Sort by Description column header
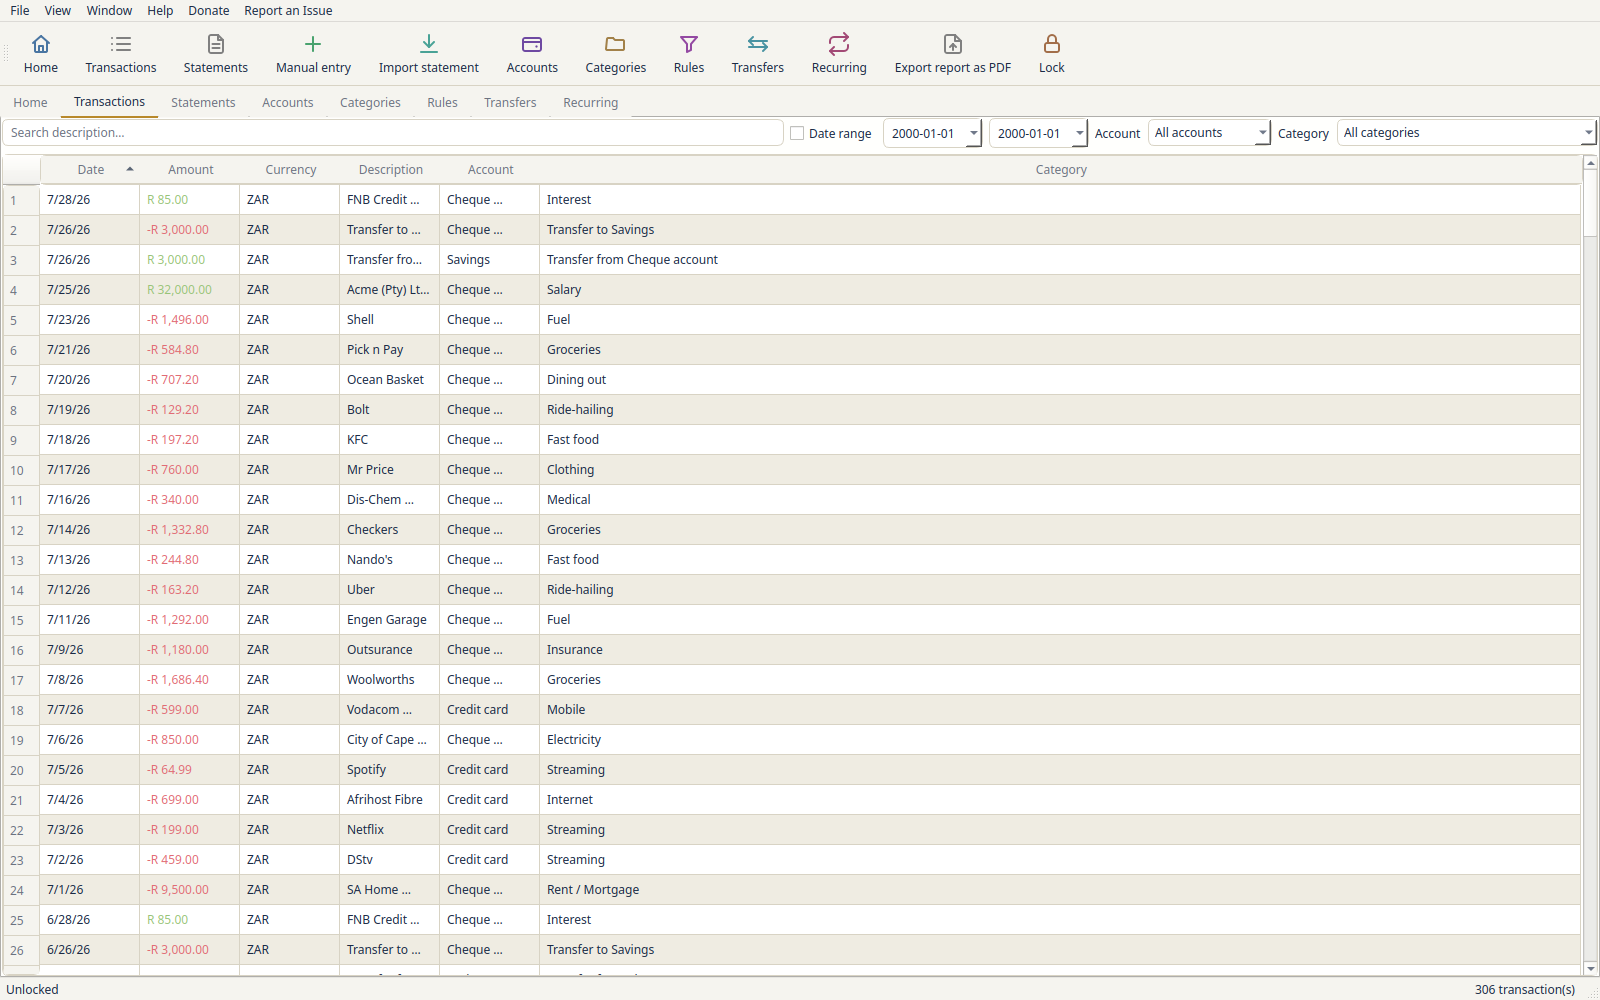This screenshot has width=1600, height=1000. (390, 170)
